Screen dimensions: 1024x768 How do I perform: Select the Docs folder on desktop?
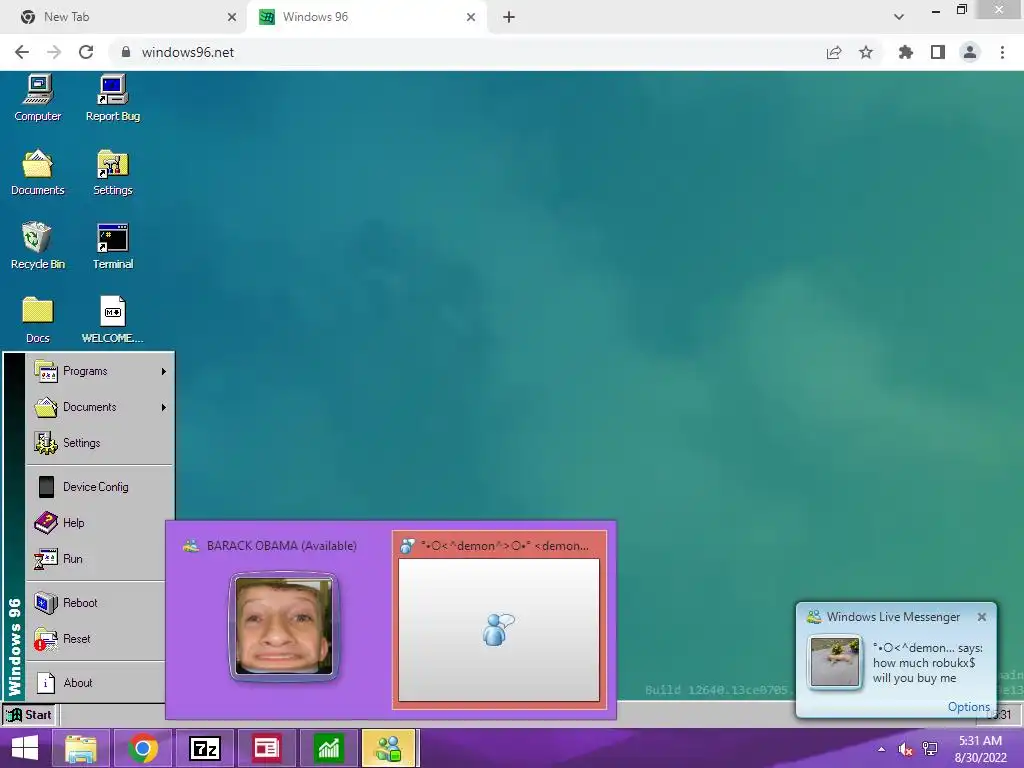tap(37, 320)
